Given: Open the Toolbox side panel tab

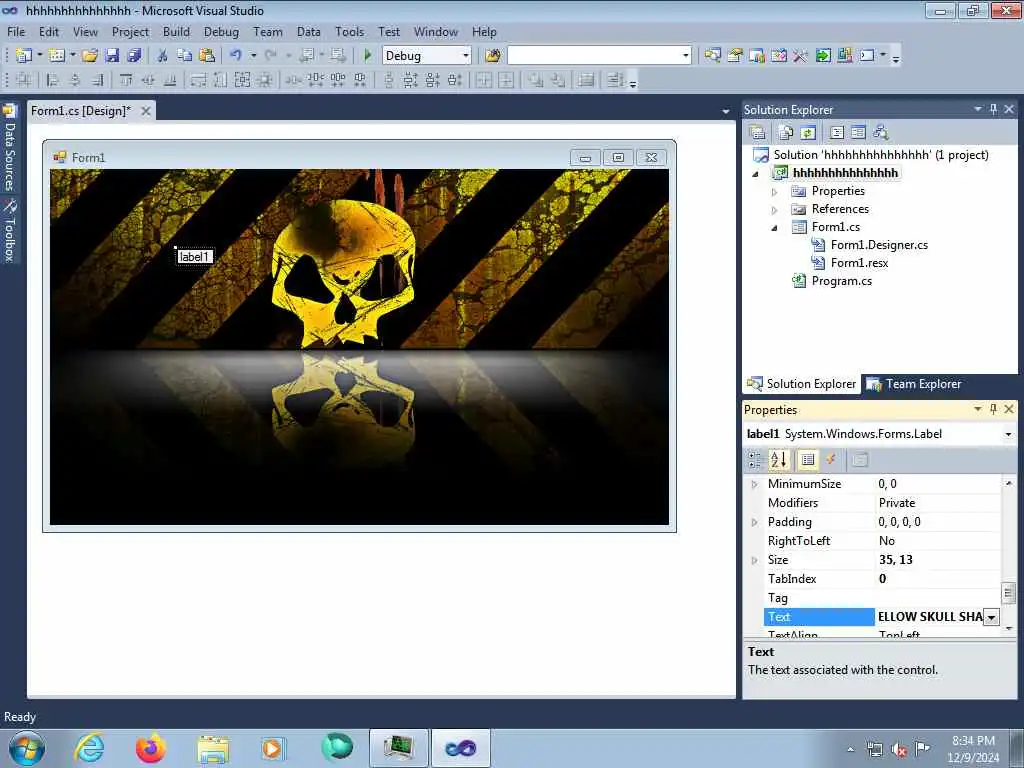Looking at the screenshot, I should pos(10,231).
